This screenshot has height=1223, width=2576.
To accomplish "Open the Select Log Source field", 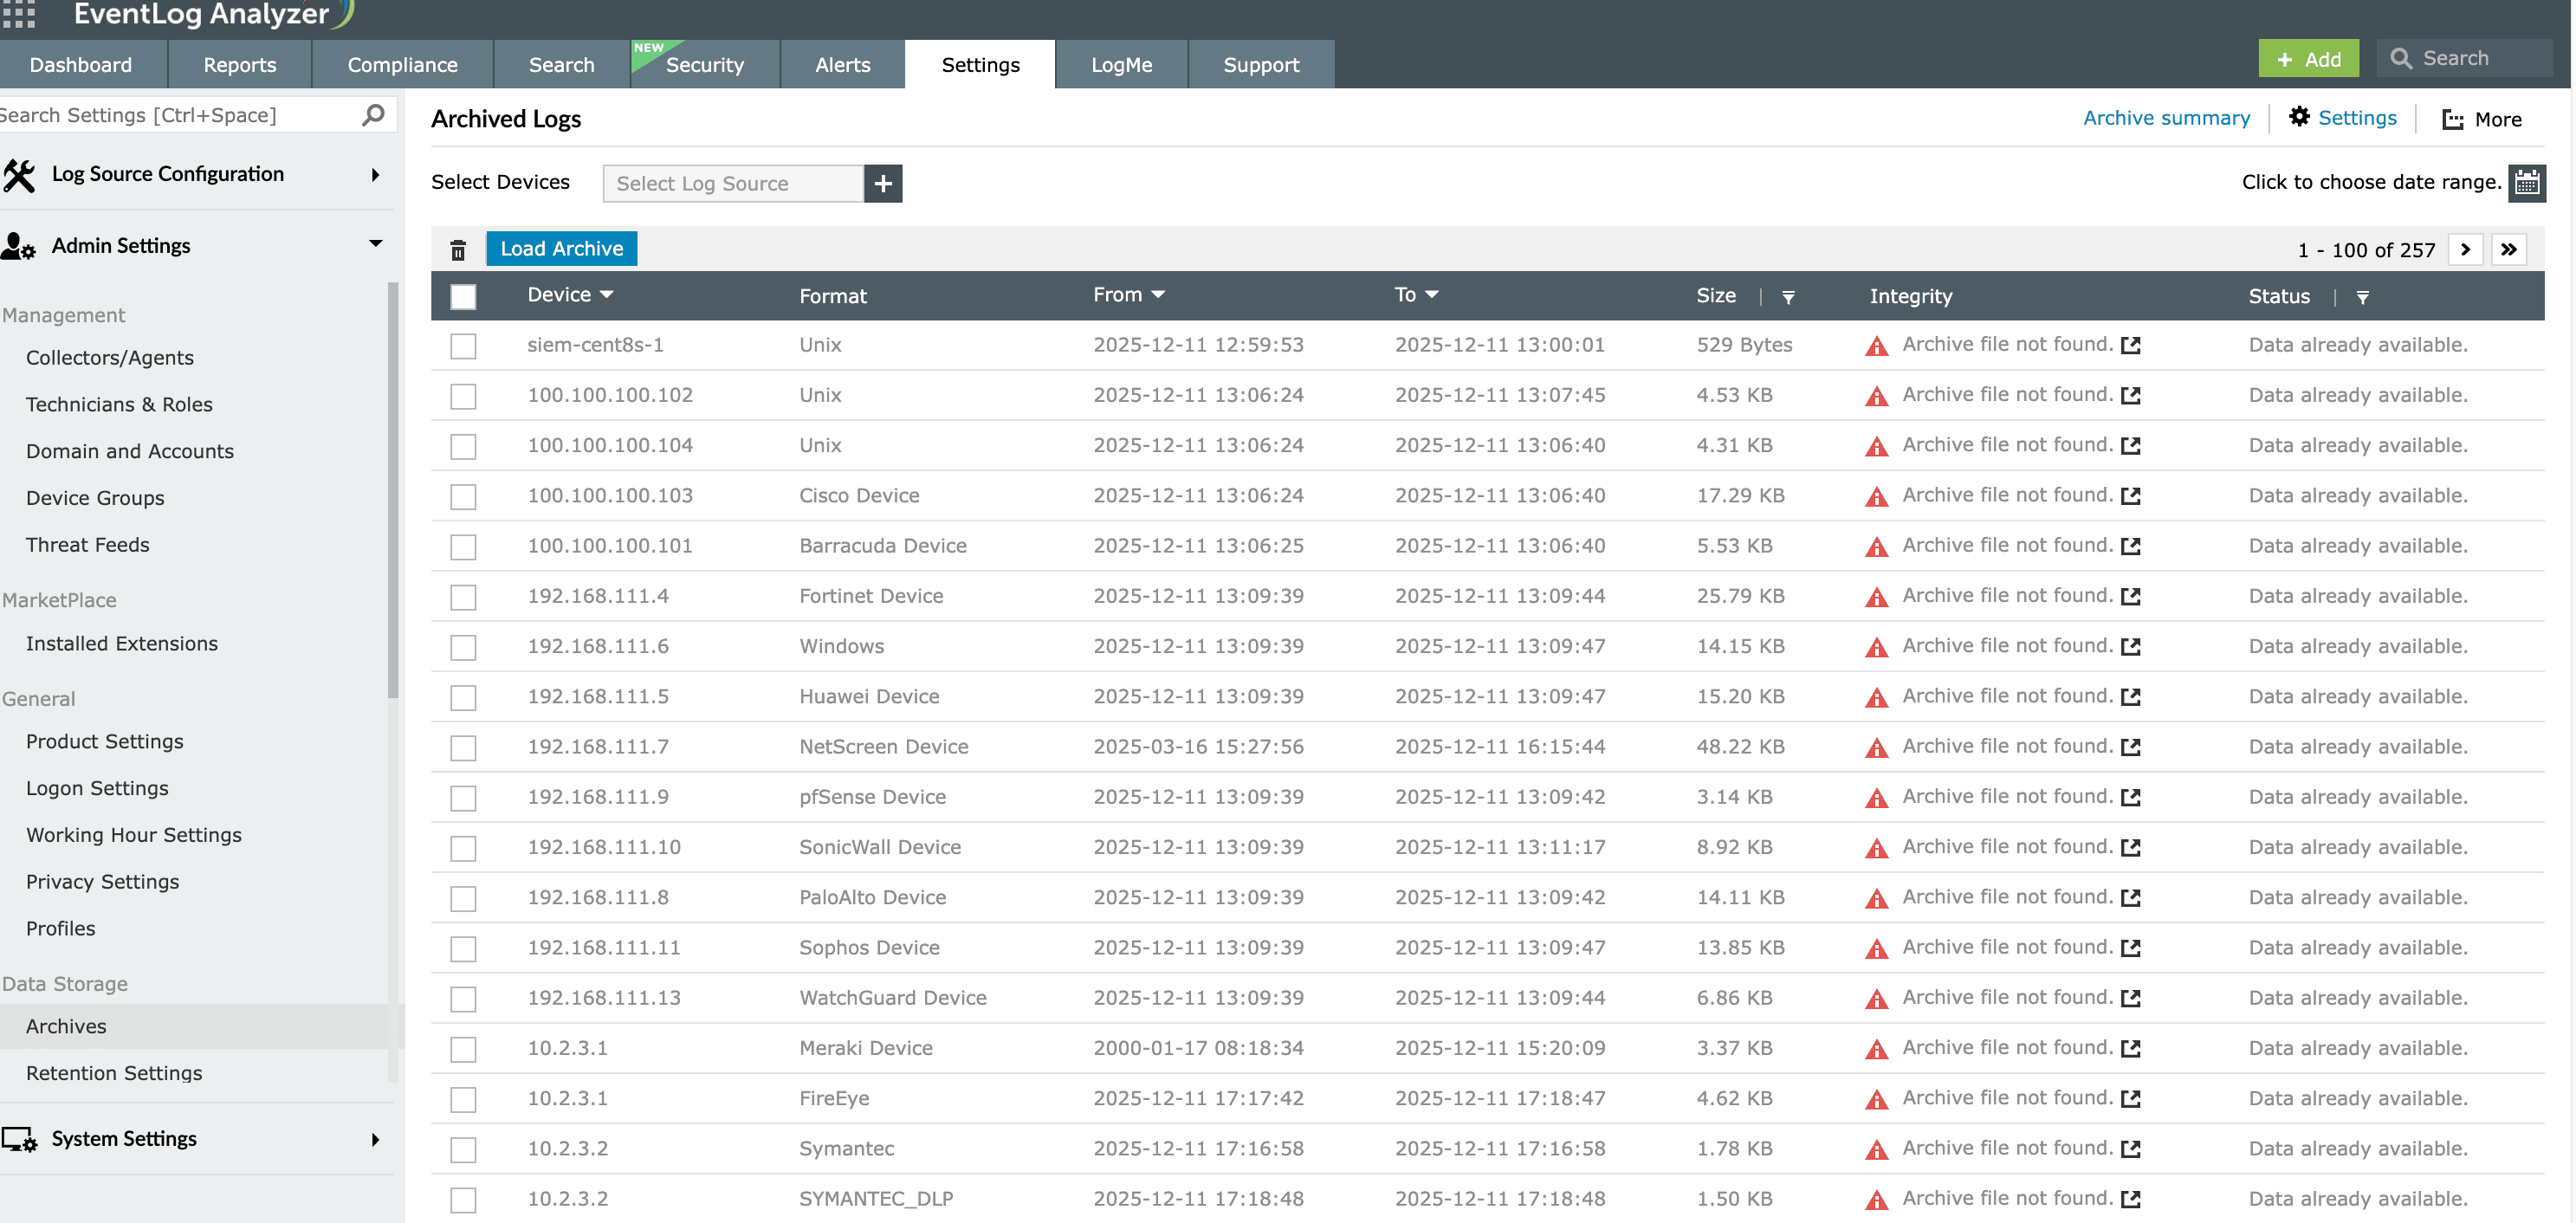I will (733, 183).
